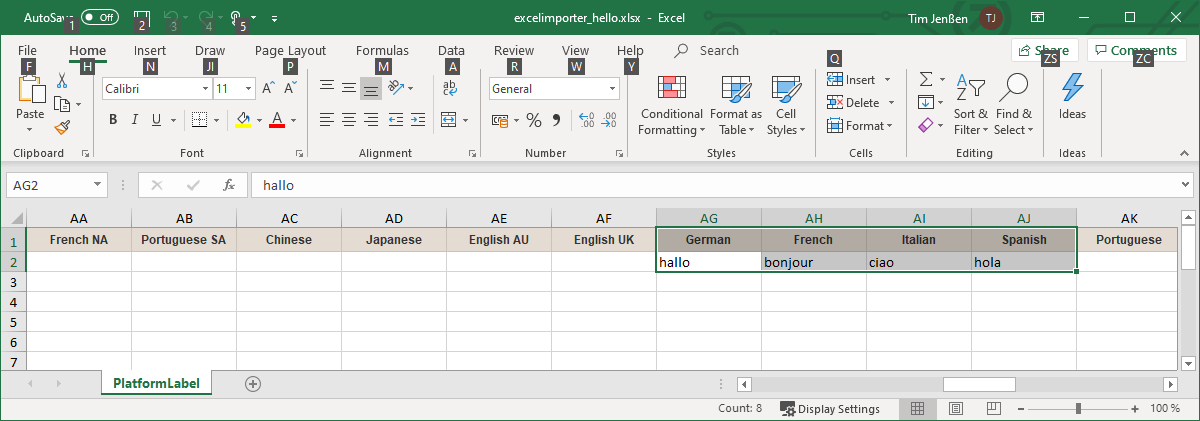Toggle Italic formatting
This screenshot has width=1200, height=421.
tap(135, 120)
